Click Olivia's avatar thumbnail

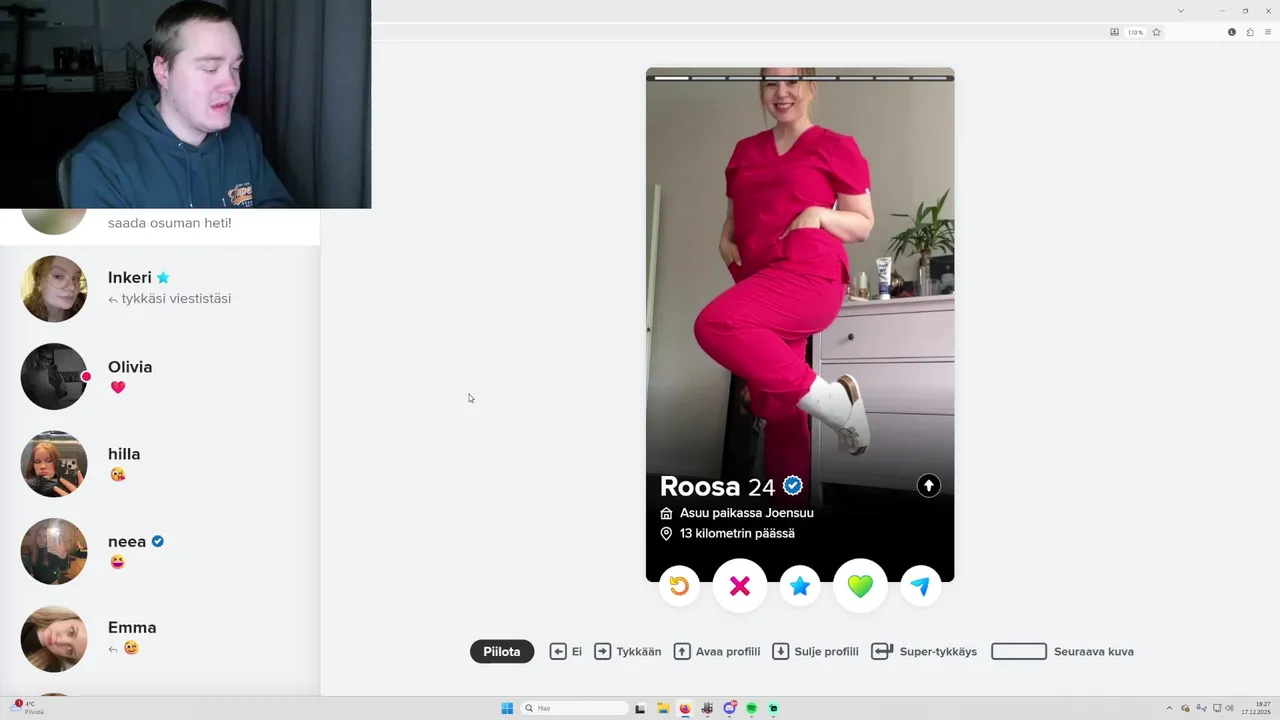click(x=54, y=376)
